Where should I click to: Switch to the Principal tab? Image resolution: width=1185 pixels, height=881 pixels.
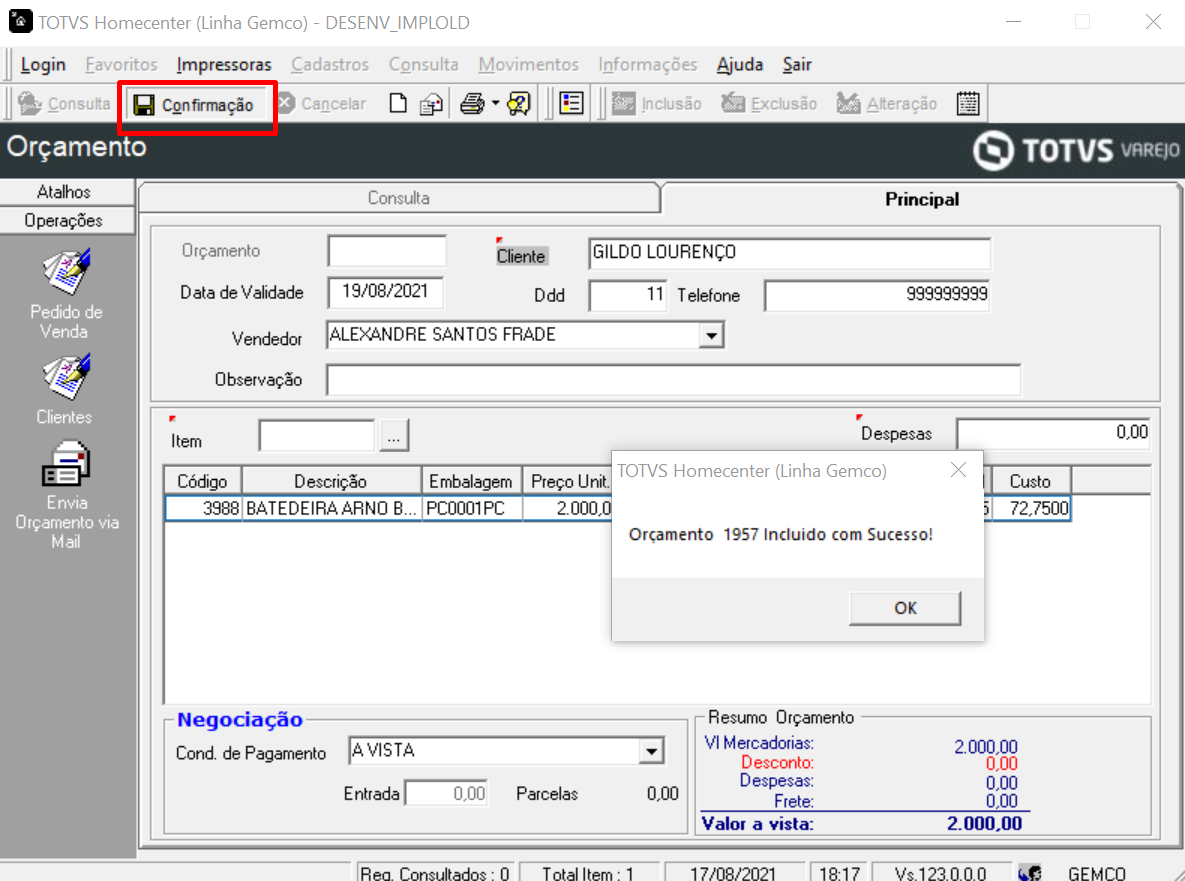(921, 199)
